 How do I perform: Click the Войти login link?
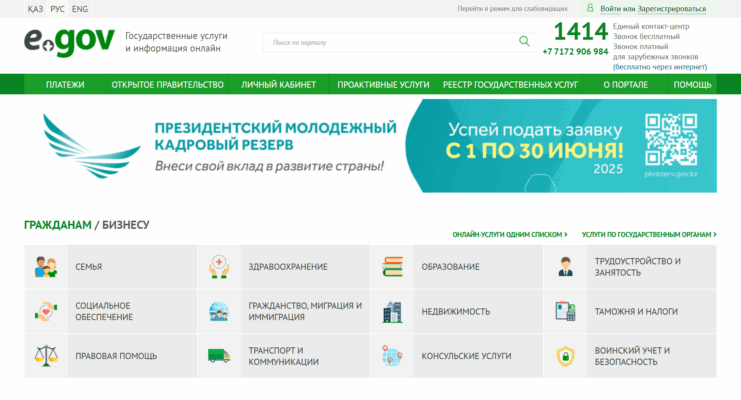coord(609,8)
